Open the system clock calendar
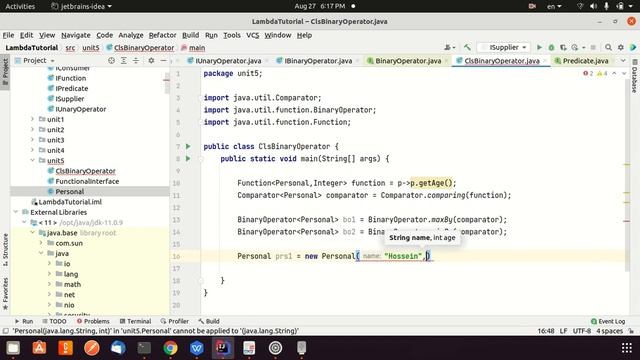The image size is (640, 360). click(320, 6)
